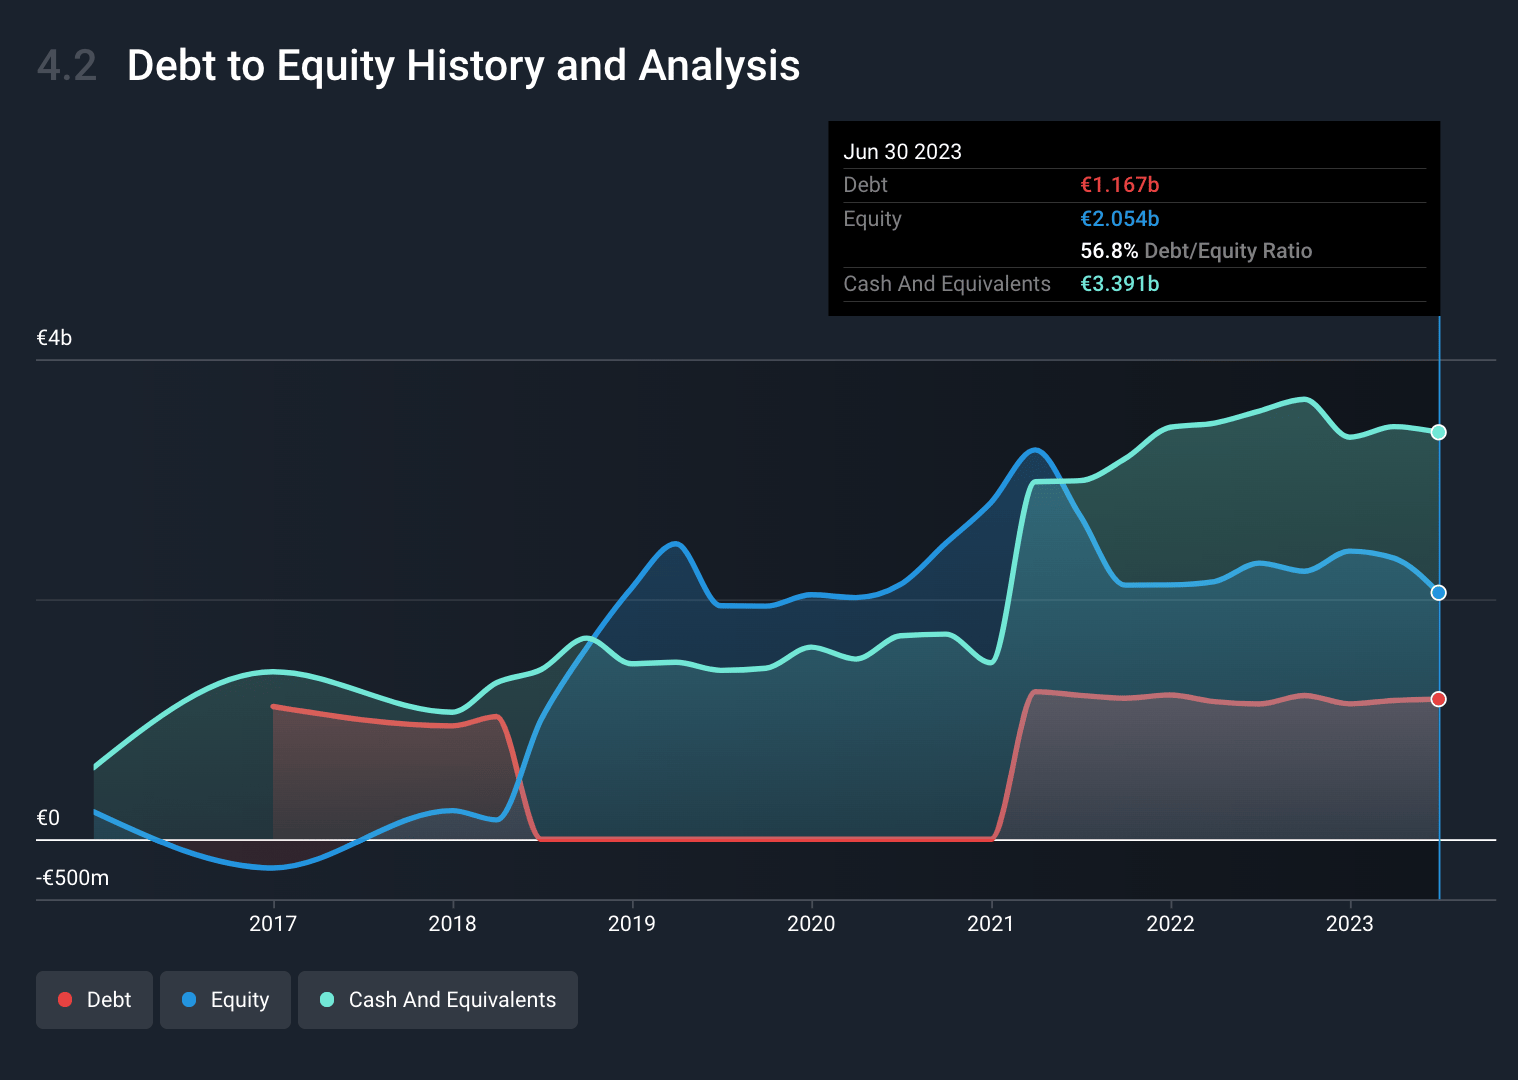Click the €1.167b debt value

pyautogui.click(x=1120, y=185)
